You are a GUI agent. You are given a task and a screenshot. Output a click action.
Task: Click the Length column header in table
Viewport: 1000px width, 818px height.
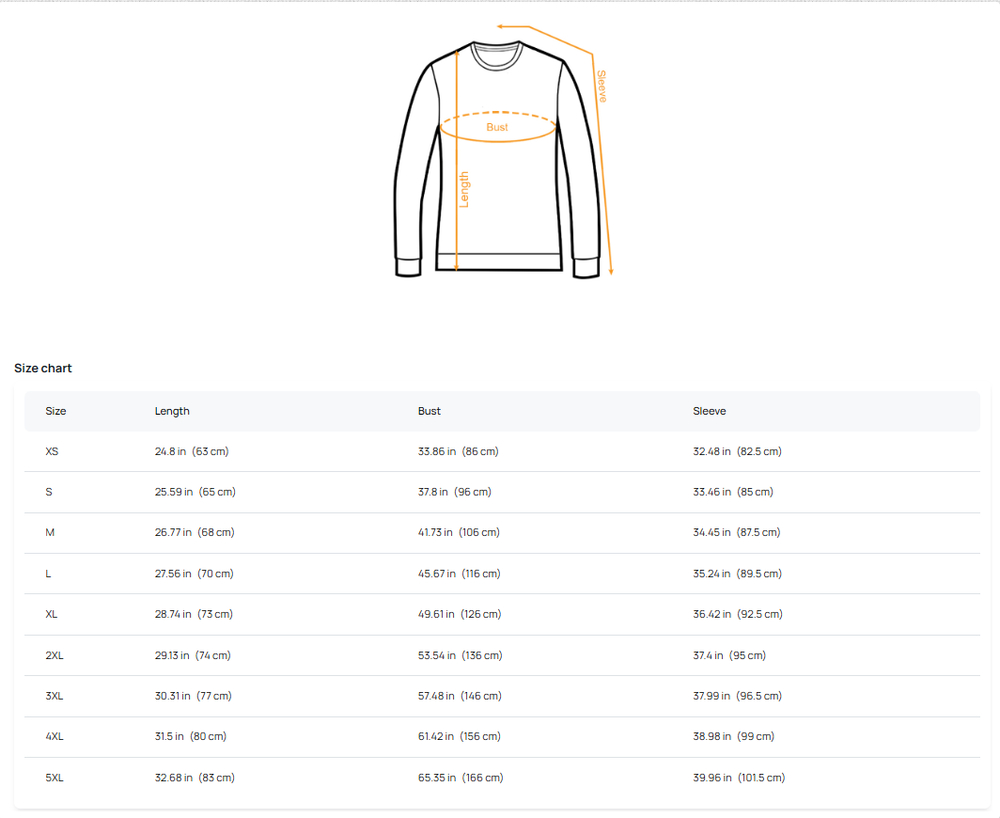[x=172, y=411]
